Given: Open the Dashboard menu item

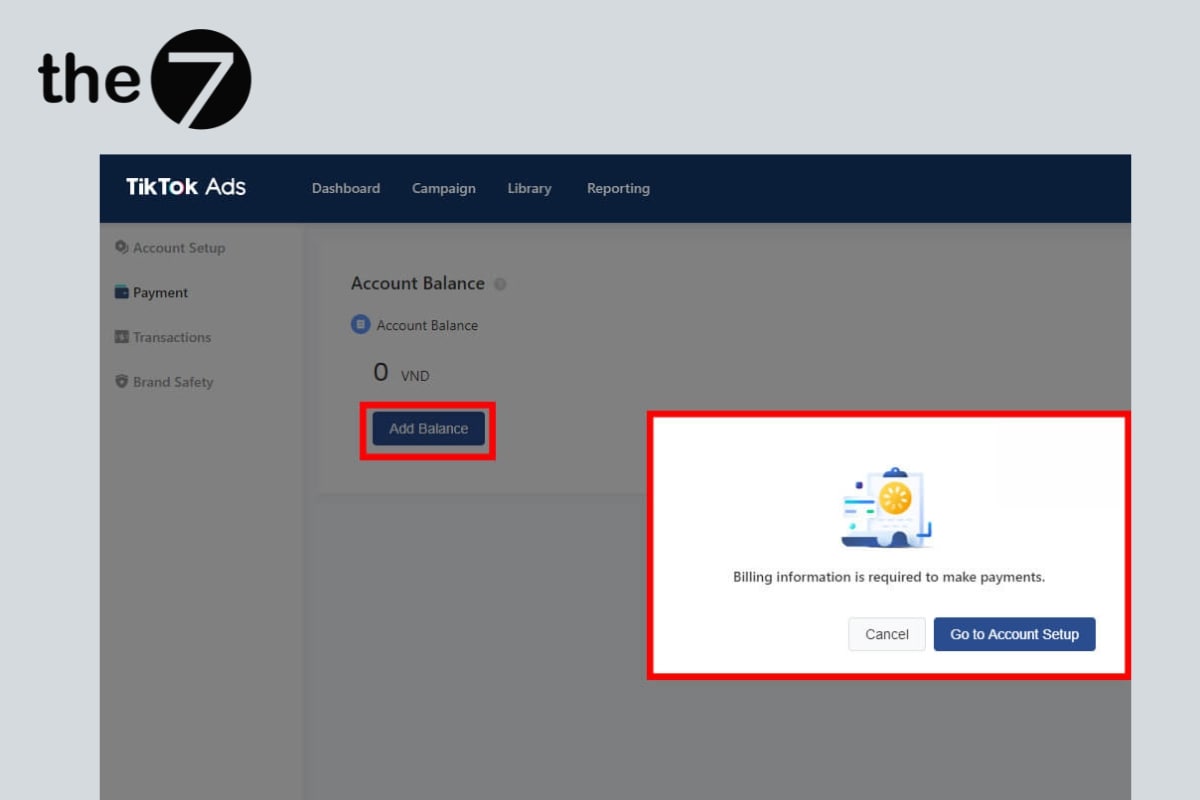Looking at the screenshot, I should click(x=346, y=188).
